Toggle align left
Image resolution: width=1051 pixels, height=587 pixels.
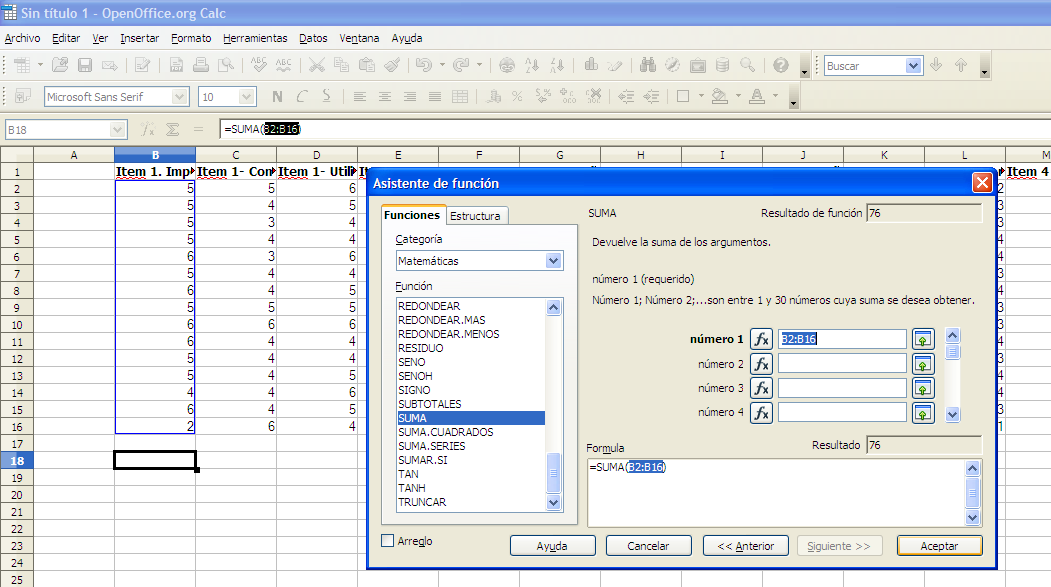pyautogui.click(x=359, y=96)
